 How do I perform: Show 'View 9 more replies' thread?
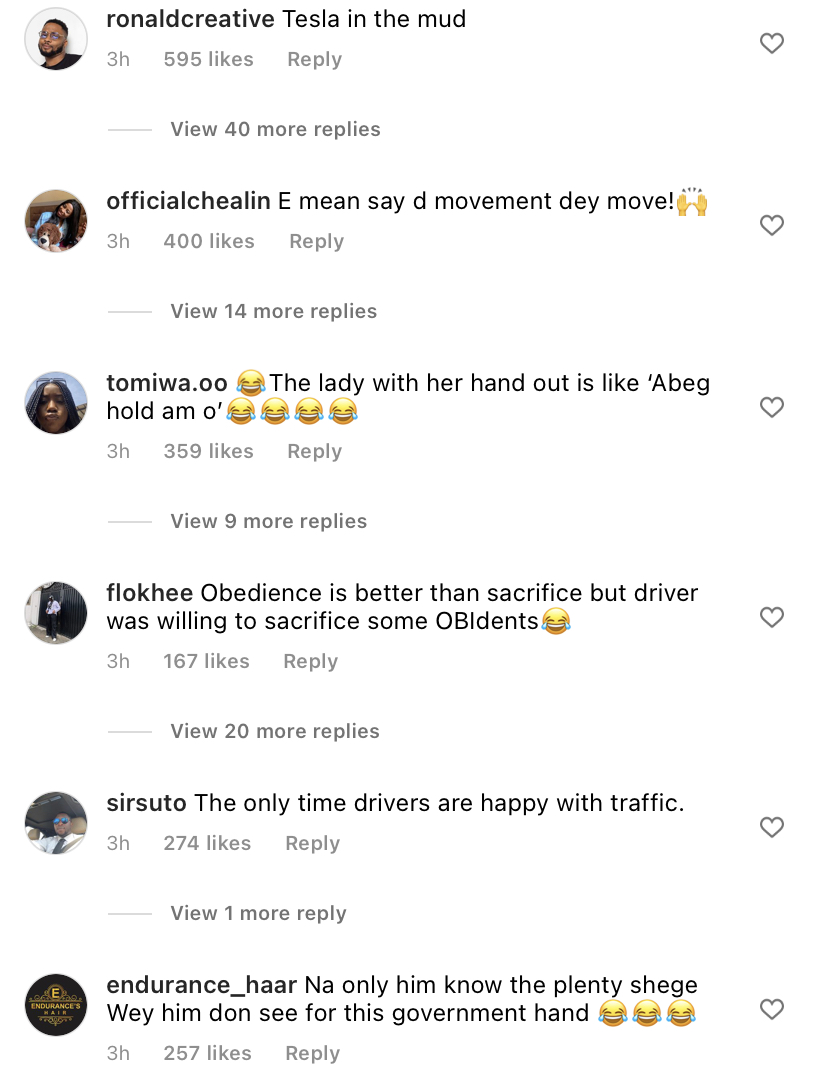point(268,521)
